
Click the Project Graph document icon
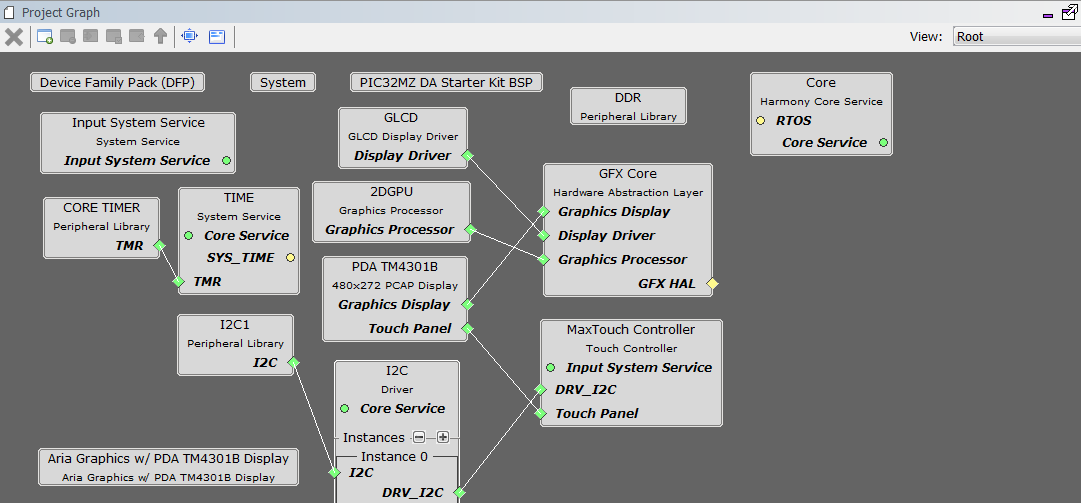(9, 12)
